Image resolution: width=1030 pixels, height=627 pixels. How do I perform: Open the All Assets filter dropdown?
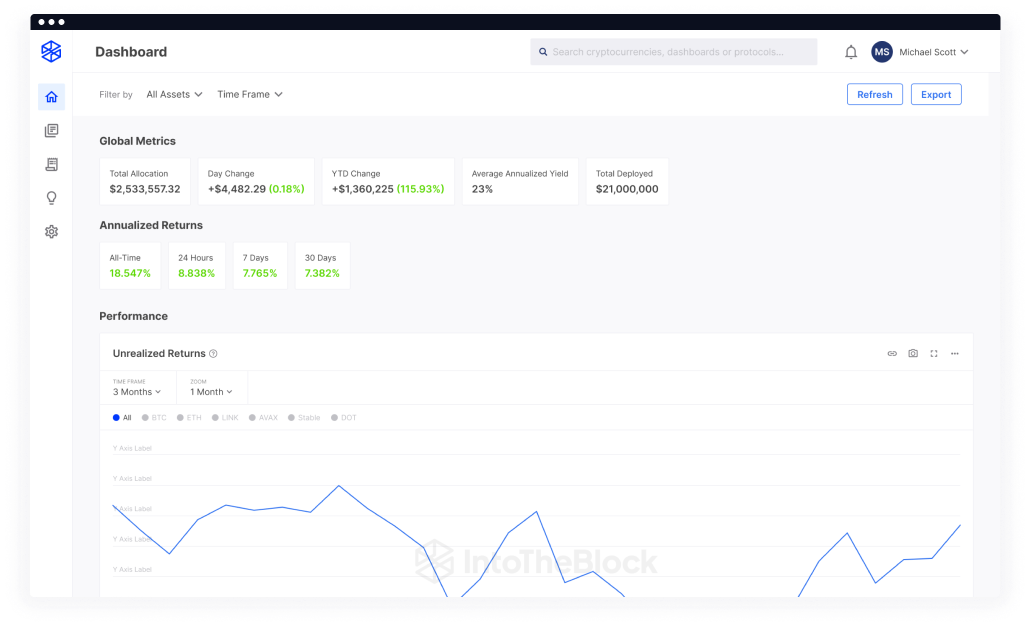174,95
